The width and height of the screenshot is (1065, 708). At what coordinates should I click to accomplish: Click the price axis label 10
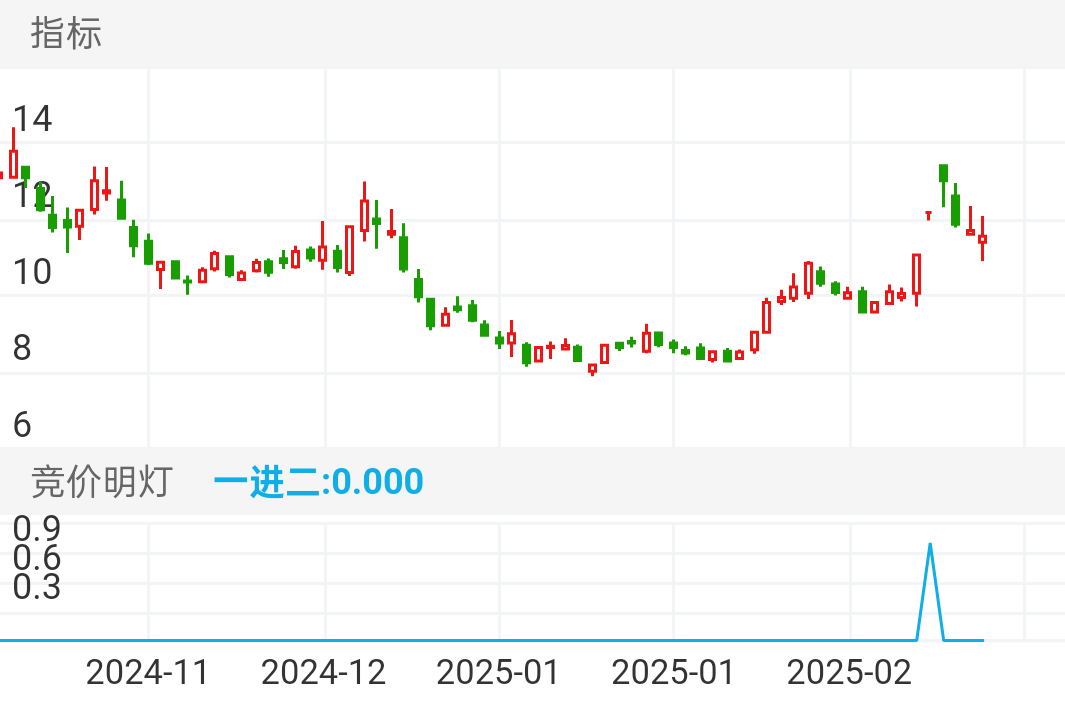pos(32,272)
